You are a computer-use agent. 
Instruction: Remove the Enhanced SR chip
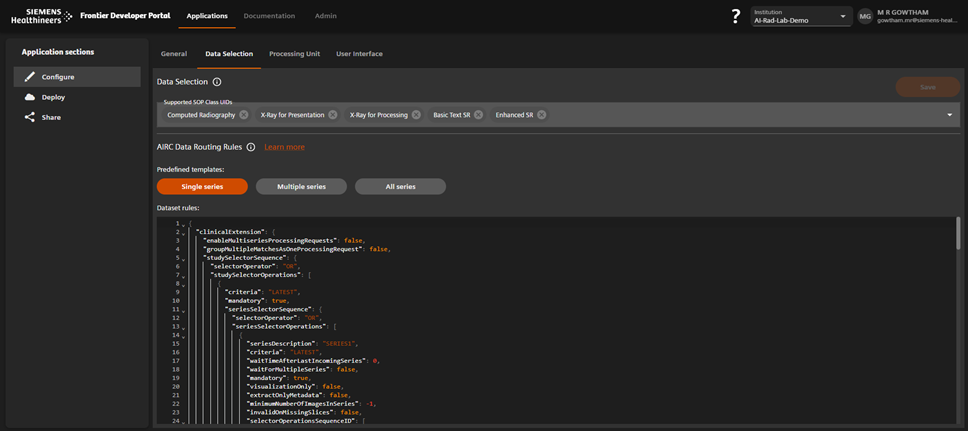tap(542, 115)
